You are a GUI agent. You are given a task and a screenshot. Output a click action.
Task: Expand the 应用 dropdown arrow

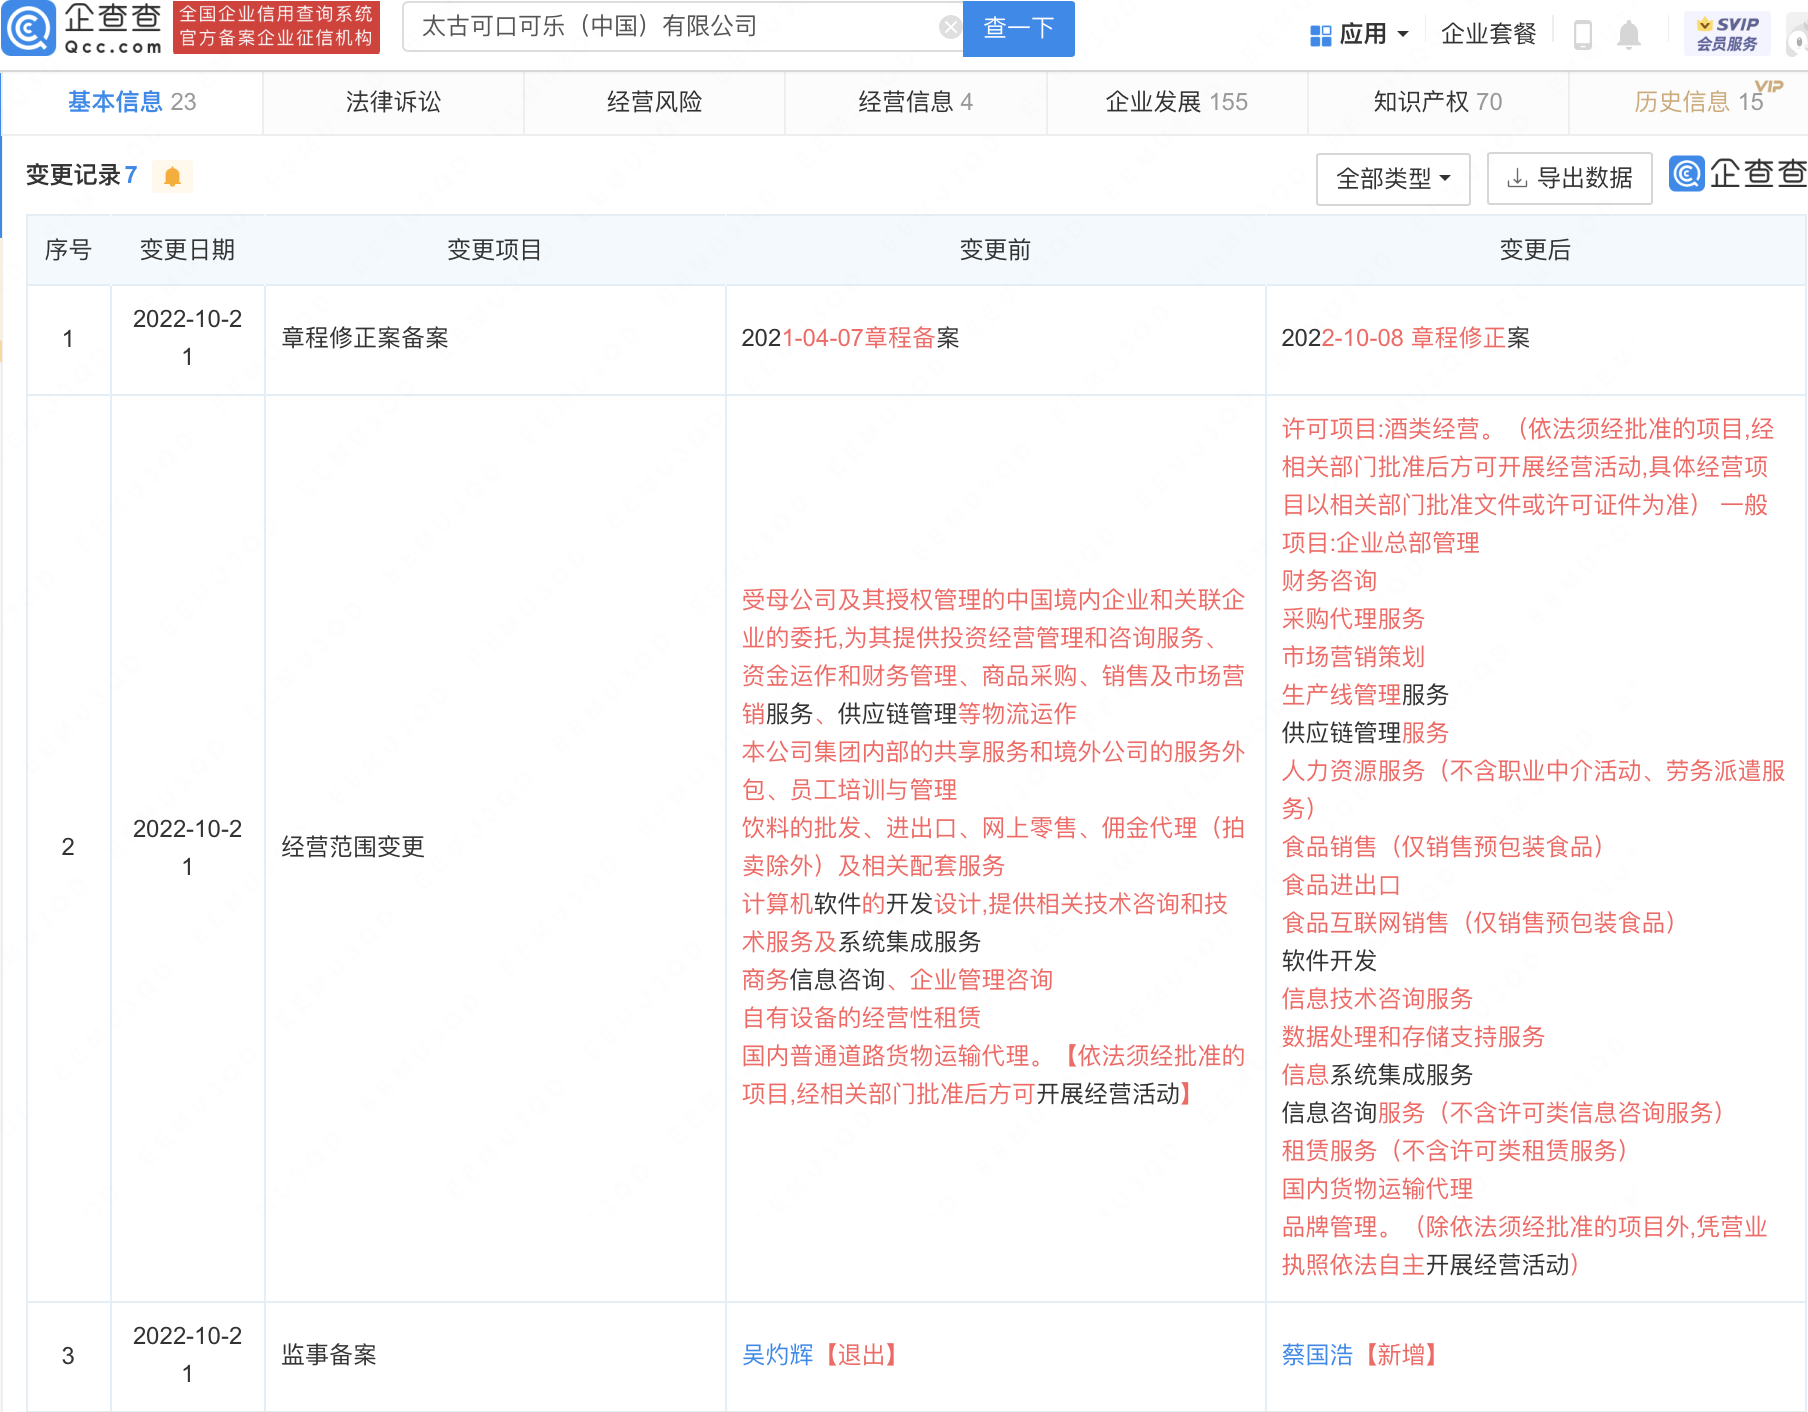(1403, 35)
